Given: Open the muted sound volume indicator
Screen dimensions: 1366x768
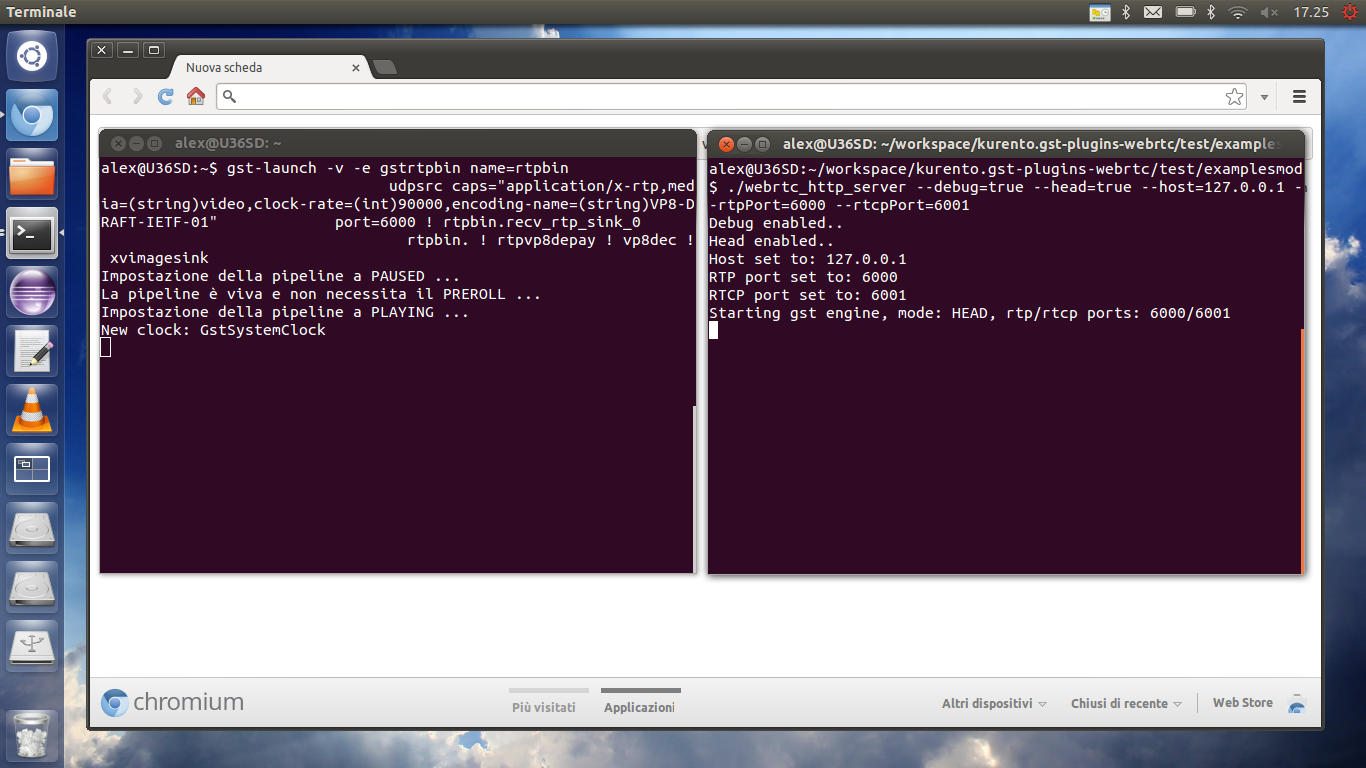Looking at the screenshot, I should pyautogui.click(x=1268, y=12).
